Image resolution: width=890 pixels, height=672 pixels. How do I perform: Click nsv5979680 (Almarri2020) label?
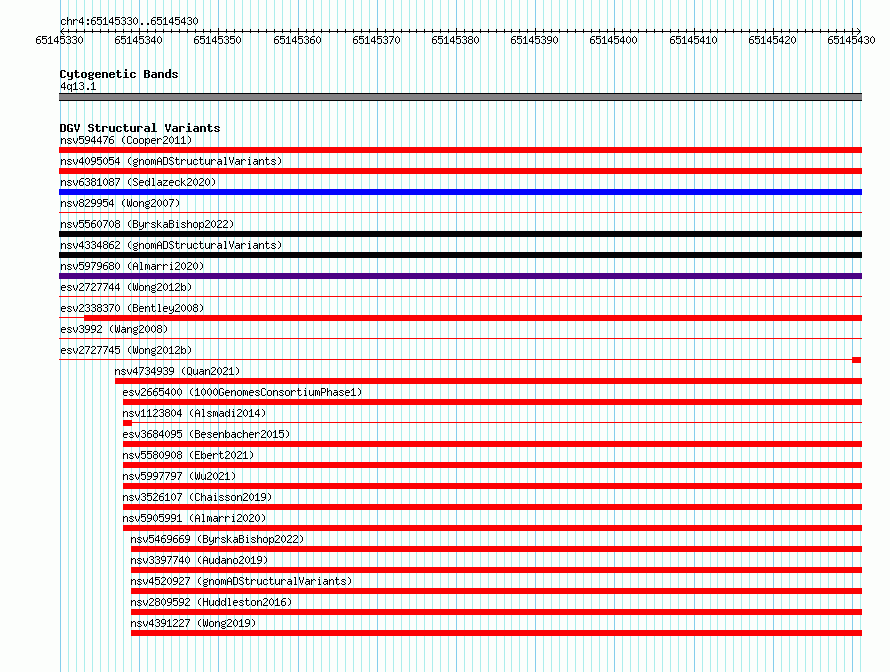132,266
